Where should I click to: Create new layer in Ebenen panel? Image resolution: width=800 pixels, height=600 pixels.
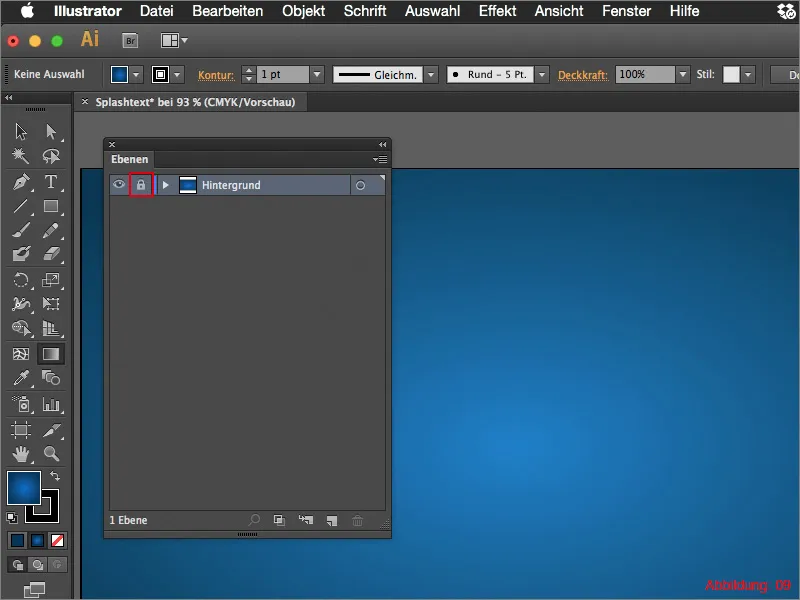pyautogui.click(x=332, y=520)
